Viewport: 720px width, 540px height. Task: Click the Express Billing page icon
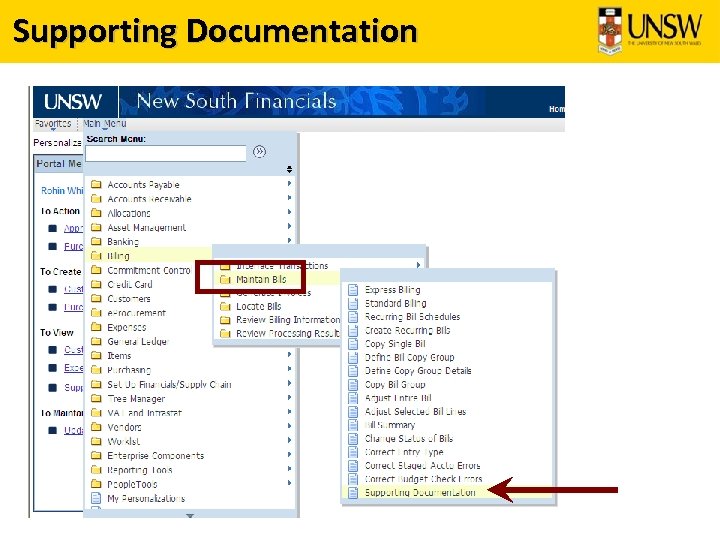353,290
